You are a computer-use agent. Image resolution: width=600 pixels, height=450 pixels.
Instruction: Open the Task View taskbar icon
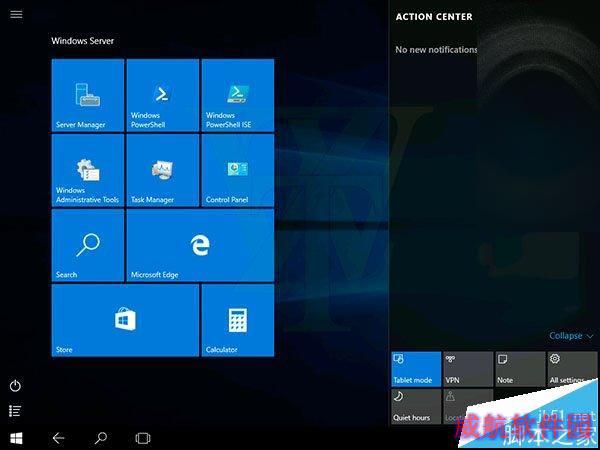point(143,438)
